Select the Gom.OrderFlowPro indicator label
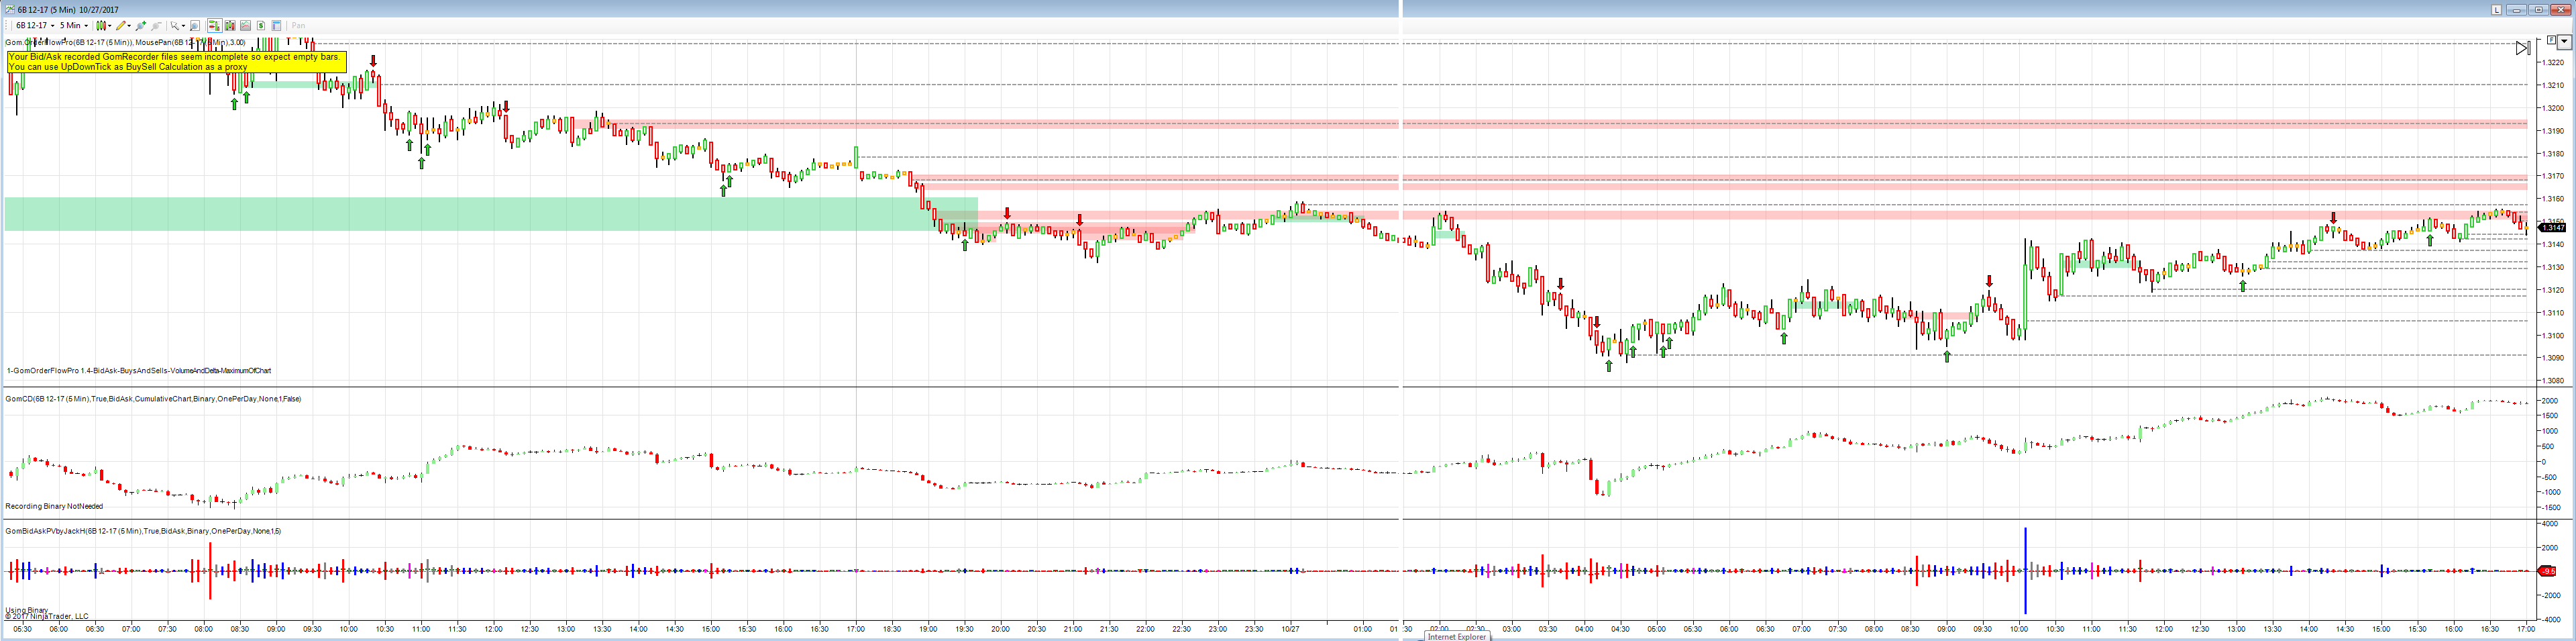 click(125, 43)
